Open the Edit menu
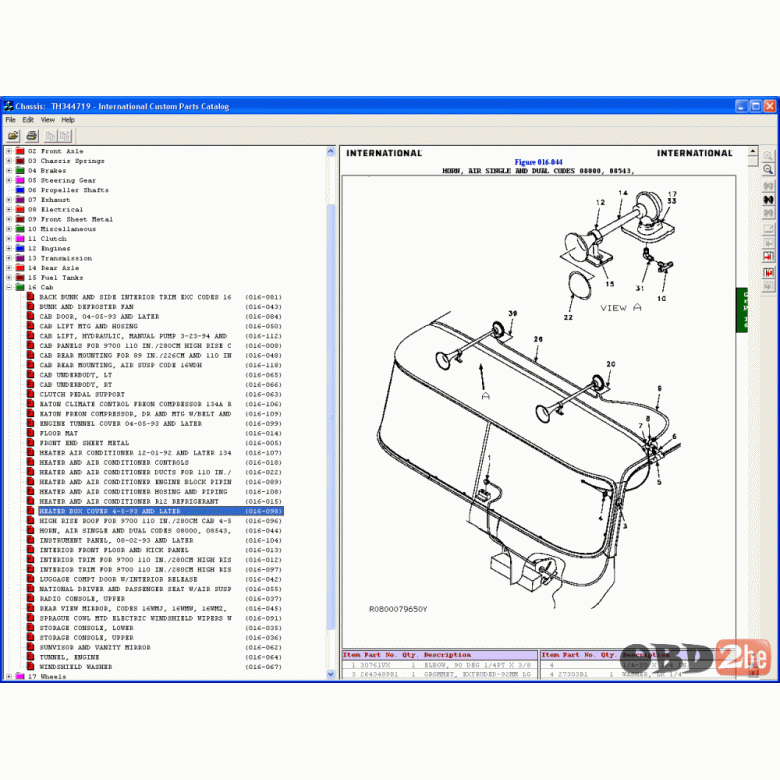 point(28,120)
